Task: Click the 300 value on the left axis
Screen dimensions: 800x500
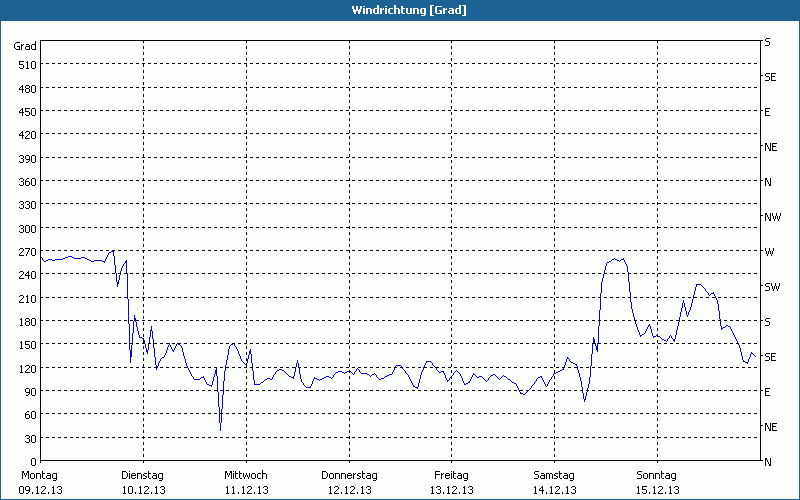Action: (x=28, y=229)
